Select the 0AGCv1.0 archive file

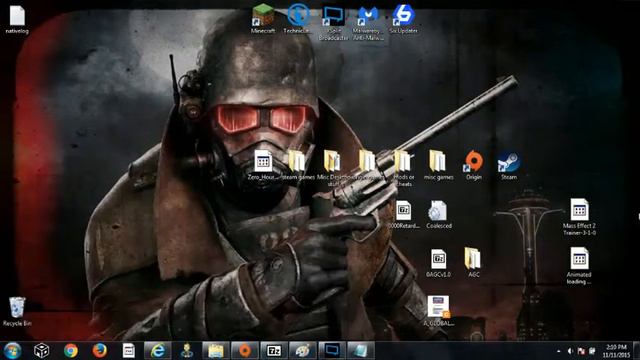tap(438, 263)
